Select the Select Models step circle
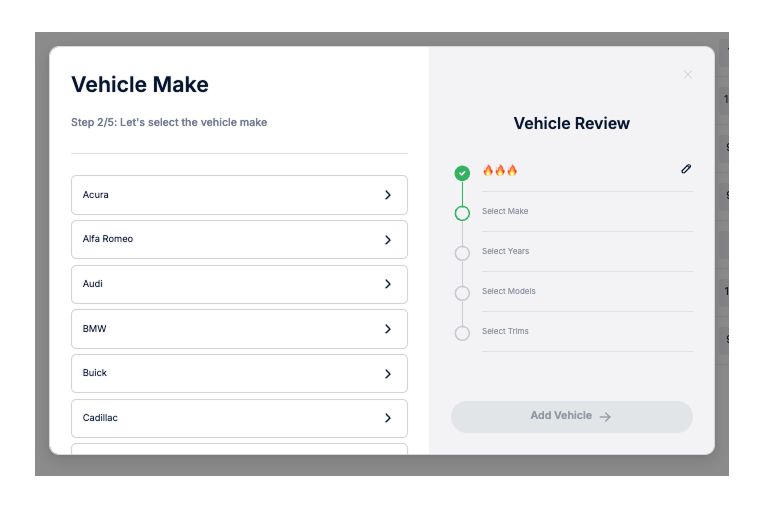This screenshot has height=507, width=776. click(462, 293)
